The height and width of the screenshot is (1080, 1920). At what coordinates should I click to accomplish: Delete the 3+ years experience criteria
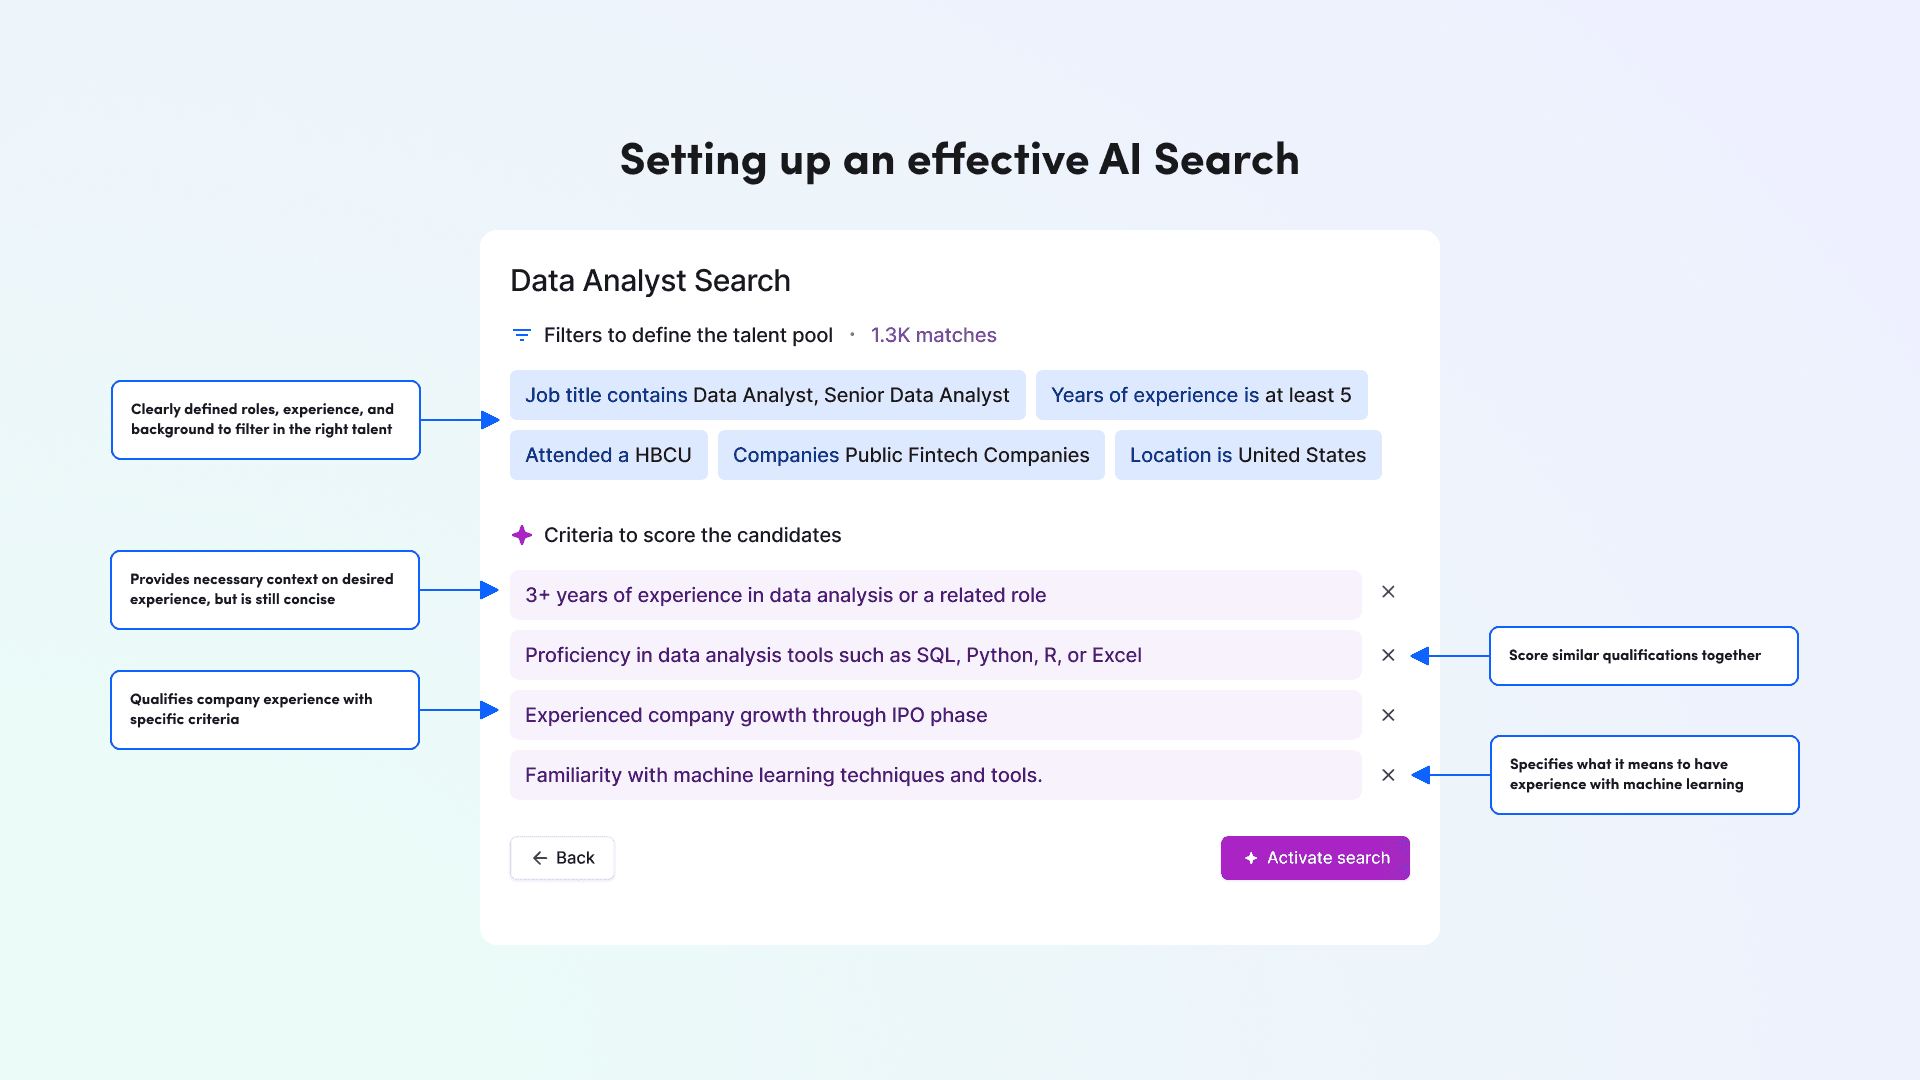pos(1389,591)
